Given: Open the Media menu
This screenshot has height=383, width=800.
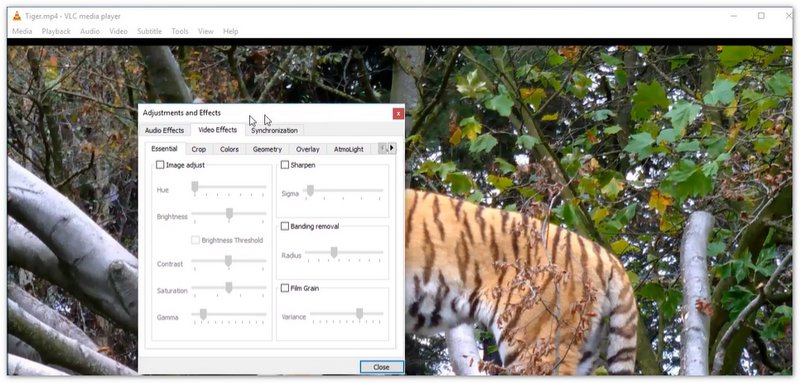Looking at the screenshot, I should coord(22,31).
